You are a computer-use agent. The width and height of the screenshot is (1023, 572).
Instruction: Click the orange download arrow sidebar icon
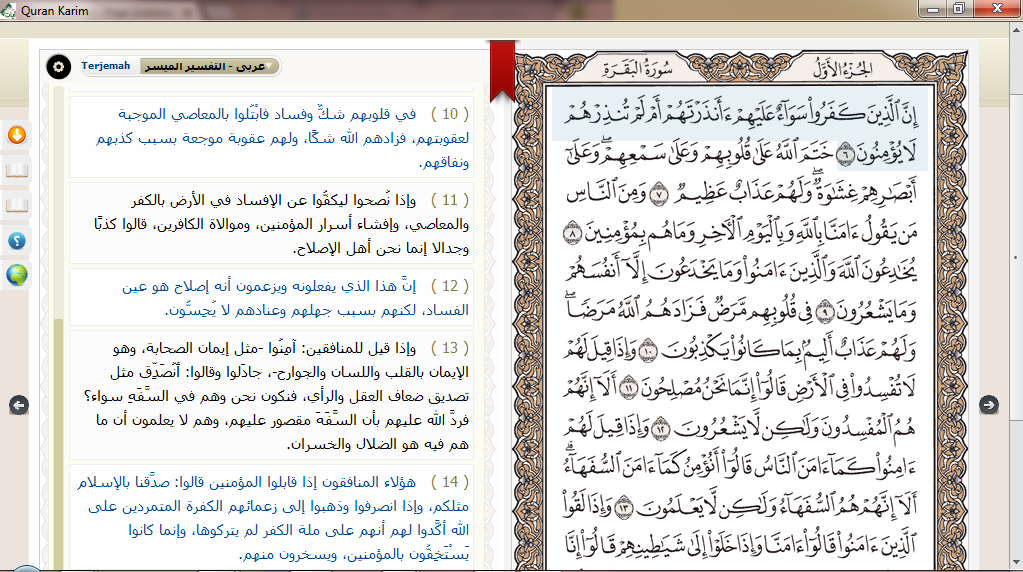point(16,135)
